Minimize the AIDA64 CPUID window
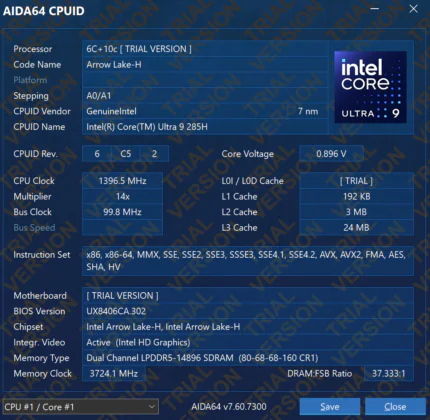 pyautogui.click(x=375, y=9)
